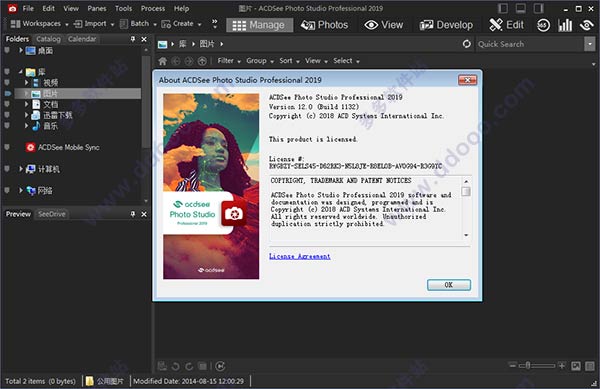Open Photos mode
600x389 pixels.
tap(324, 25)
